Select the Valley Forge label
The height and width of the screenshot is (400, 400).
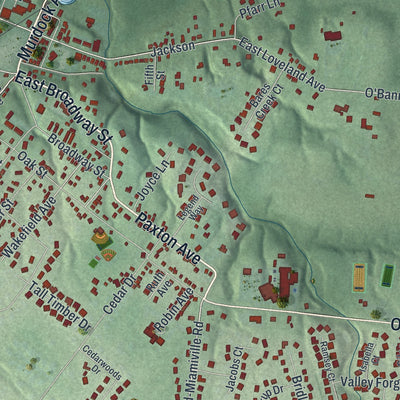[370, 383]
